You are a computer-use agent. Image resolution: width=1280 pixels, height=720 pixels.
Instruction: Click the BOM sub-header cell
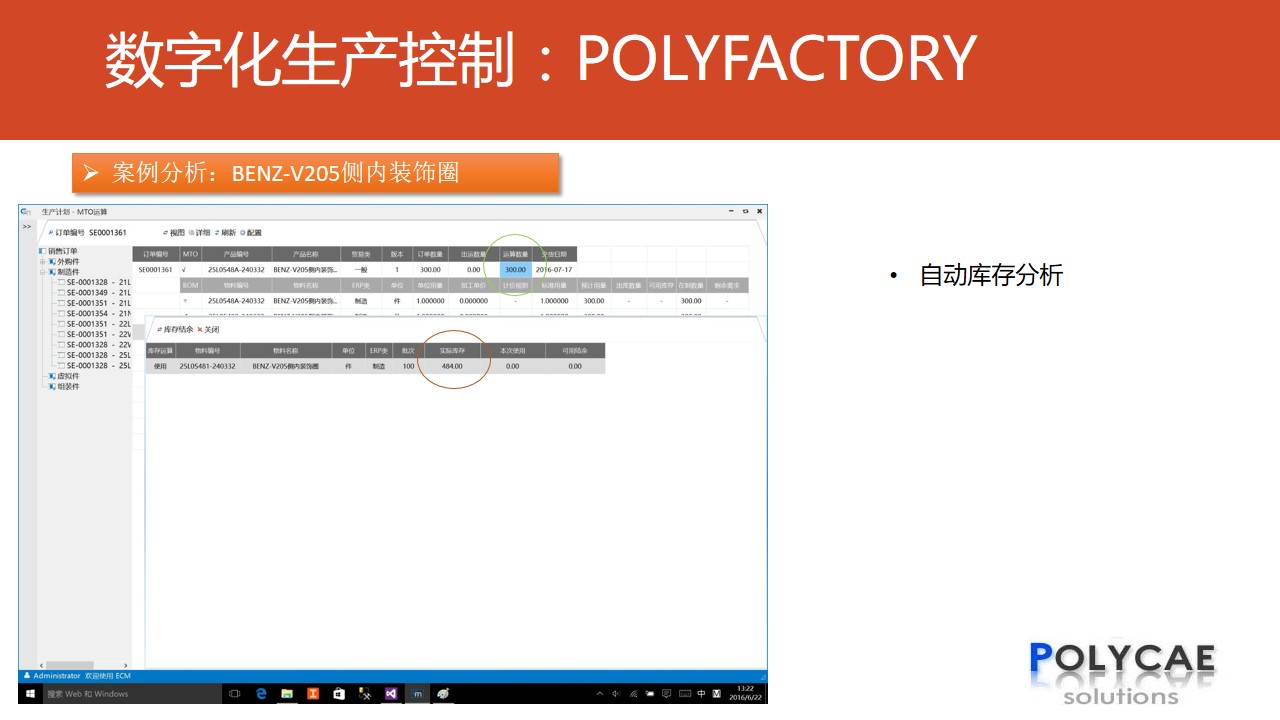tap(191, 285)
